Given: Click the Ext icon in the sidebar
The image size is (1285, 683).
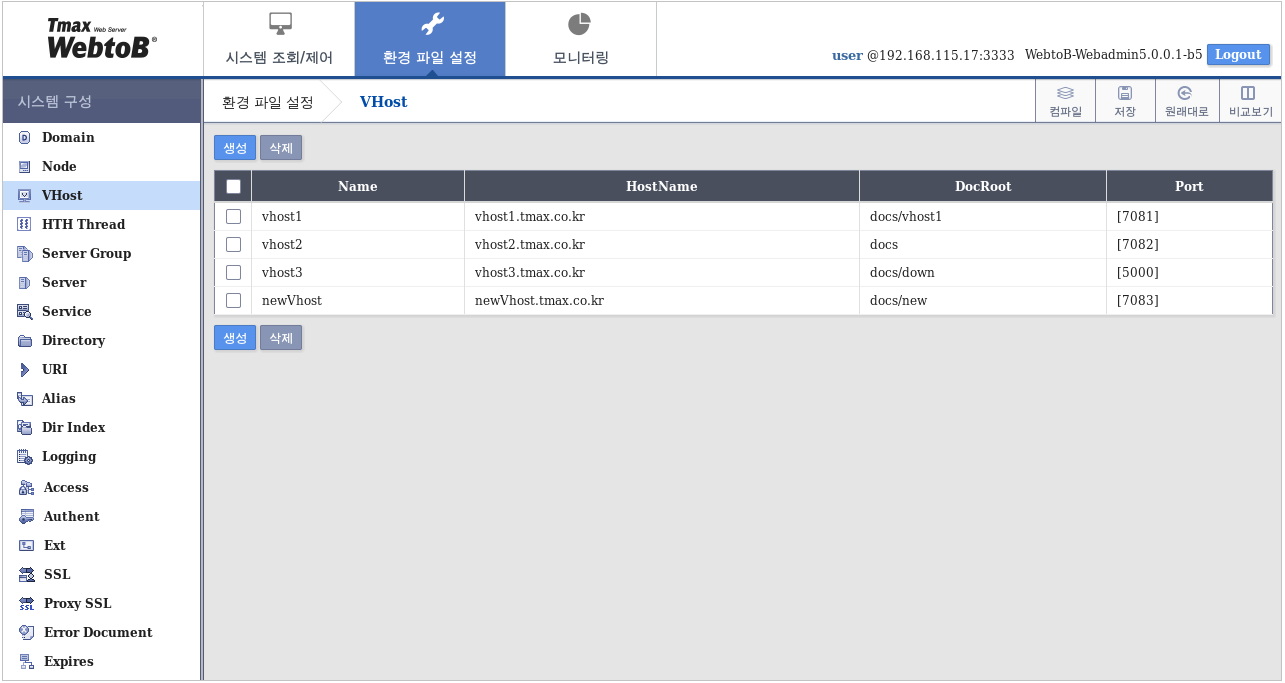Looking at the screenshot, I should point(27,546).
